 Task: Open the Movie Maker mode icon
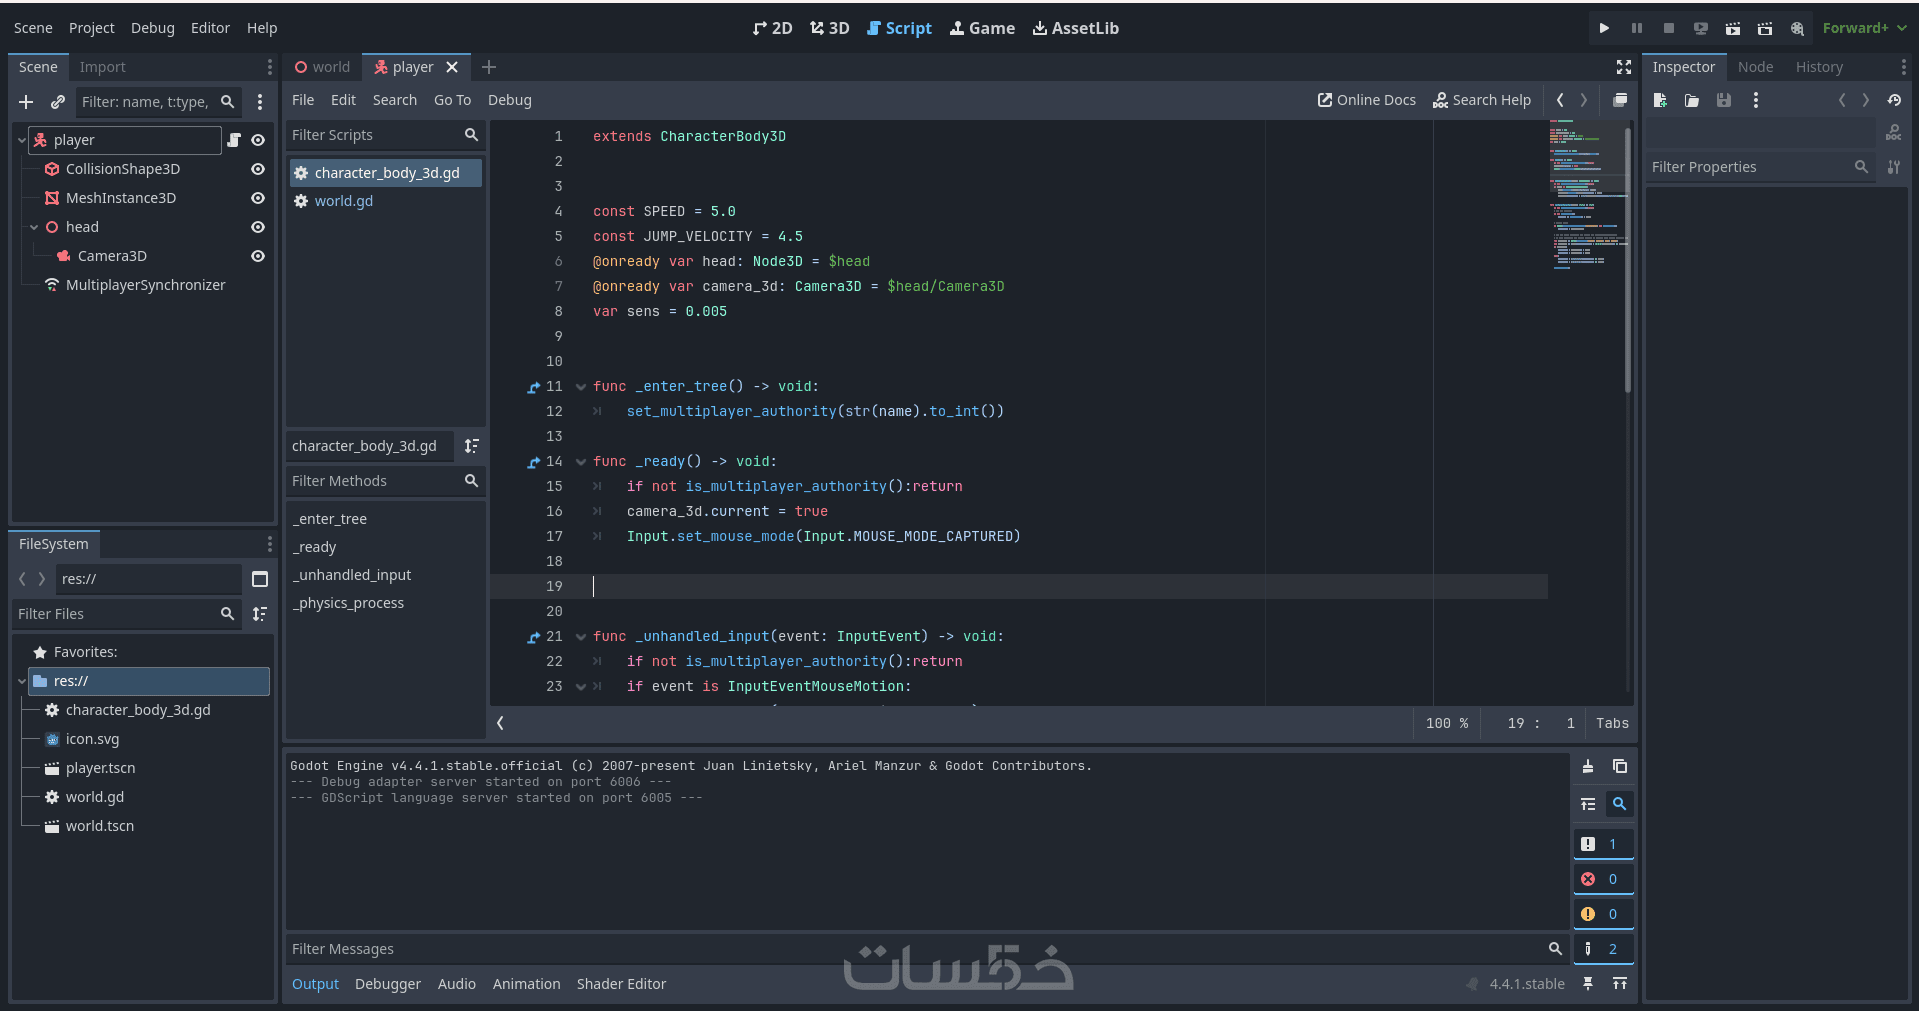(x=1797, y=28)
